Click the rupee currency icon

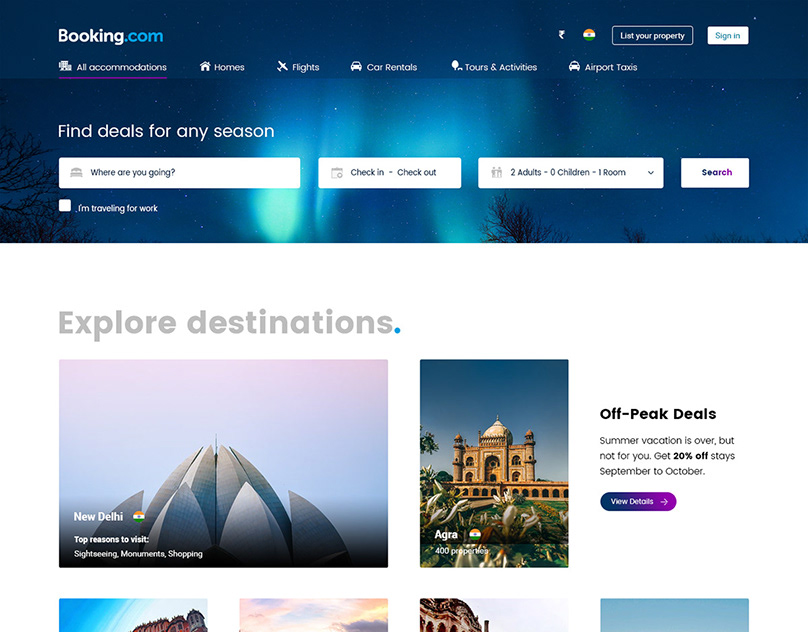click(562, 35)
